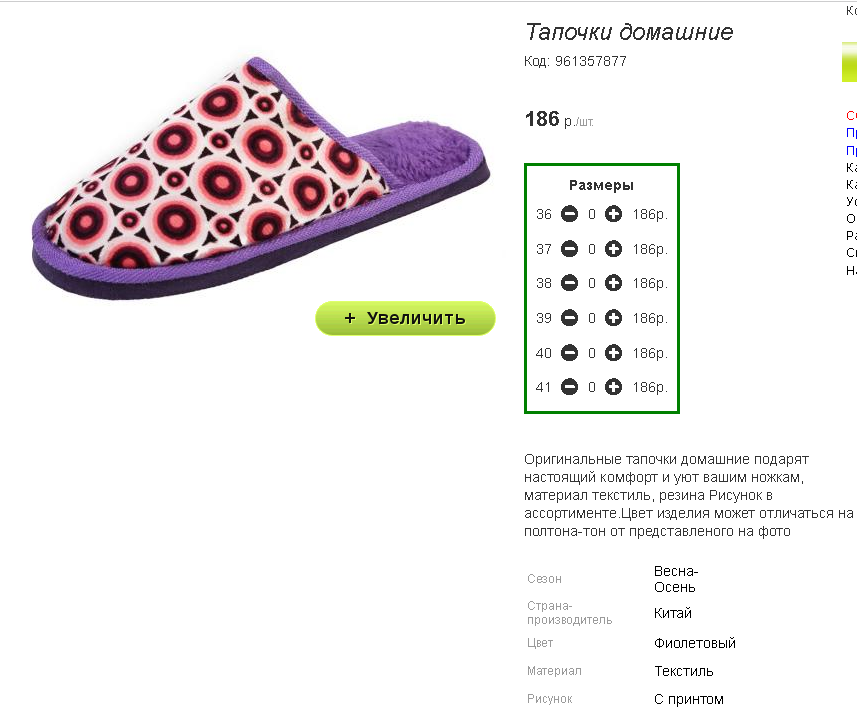
Task: Increase quantity for size 41
Action: point(613,387)
